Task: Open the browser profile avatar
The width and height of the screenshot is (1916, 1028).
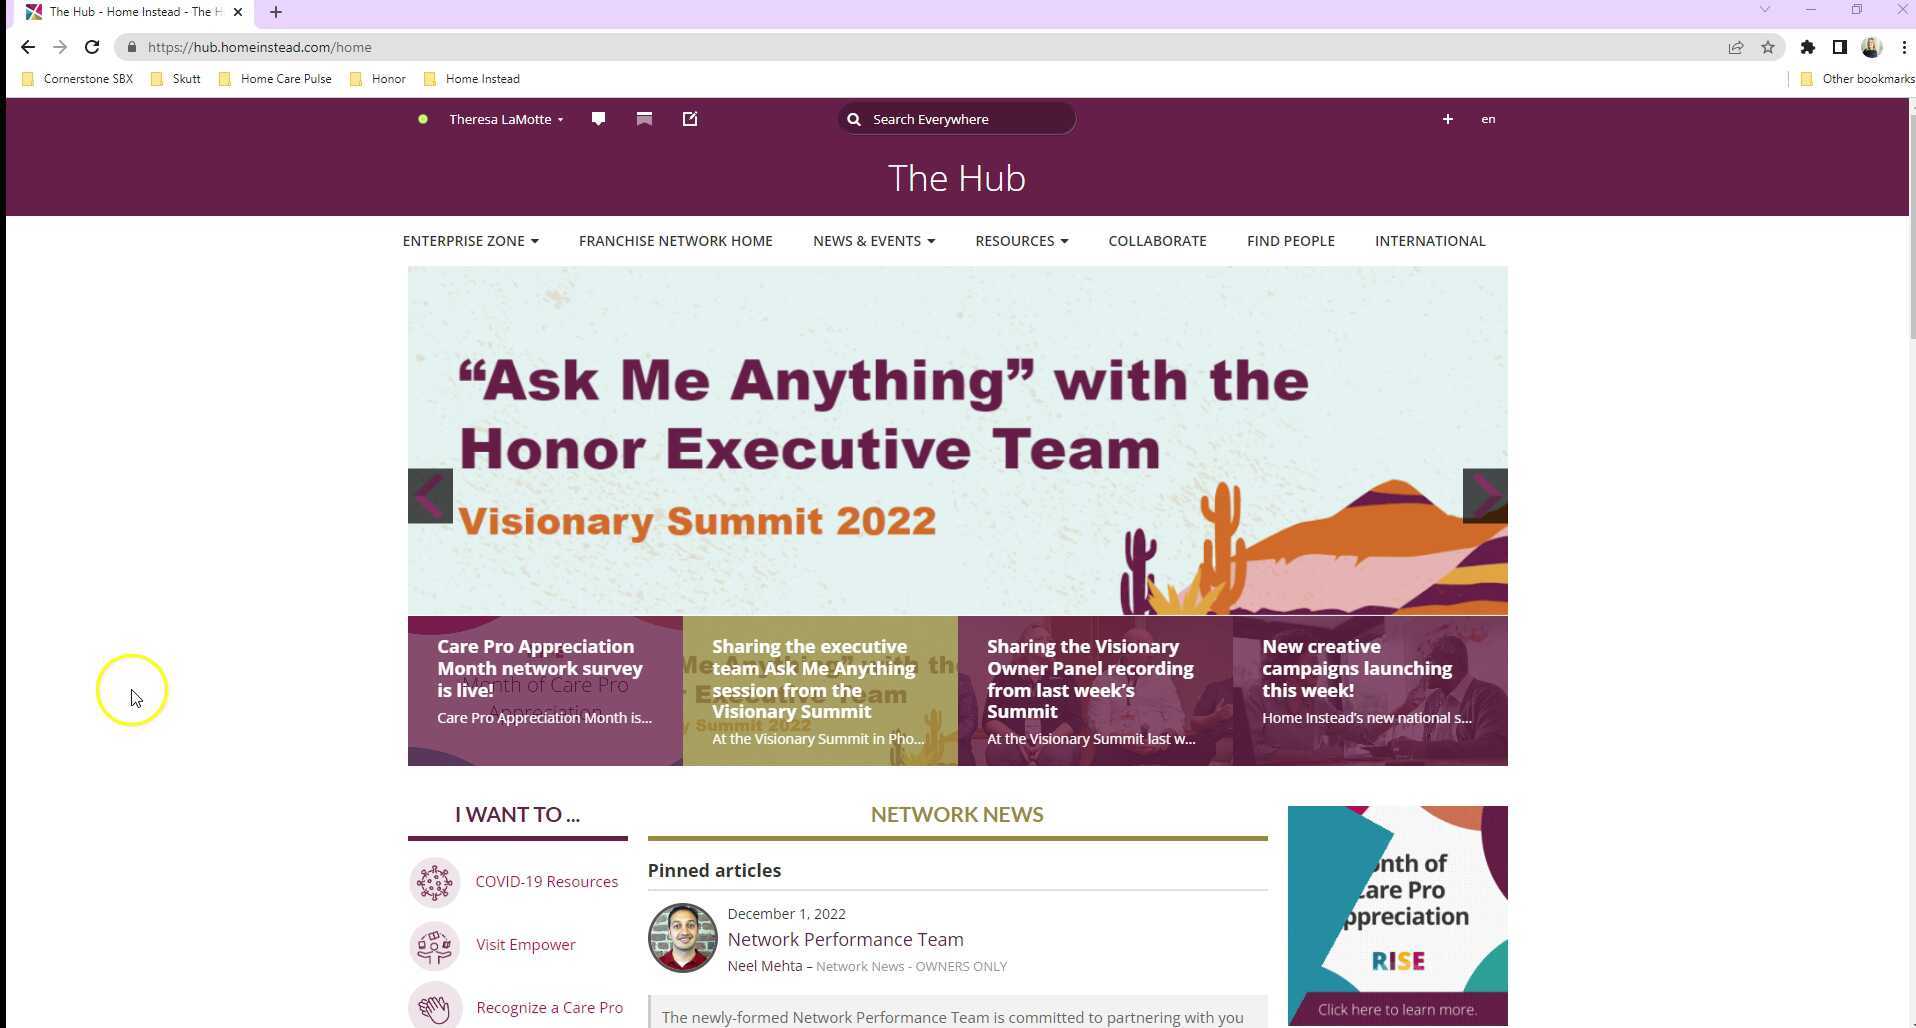Action: (x=1872, y=47)
